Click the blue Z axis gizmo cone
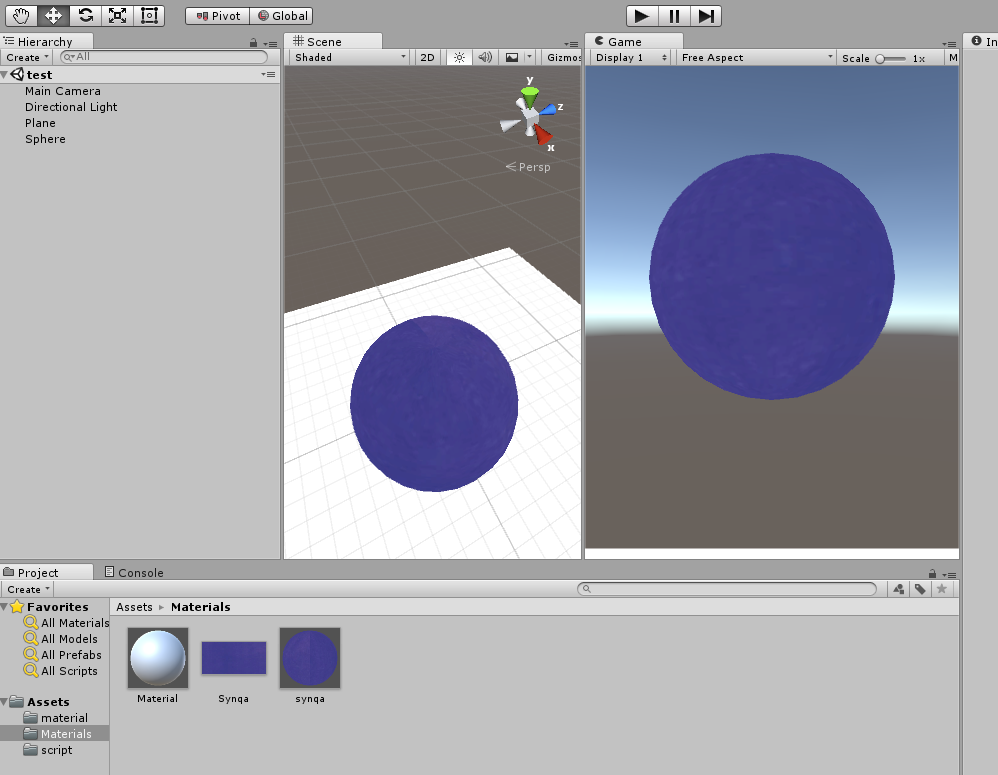The image size is (998, 775). [546, 111]
